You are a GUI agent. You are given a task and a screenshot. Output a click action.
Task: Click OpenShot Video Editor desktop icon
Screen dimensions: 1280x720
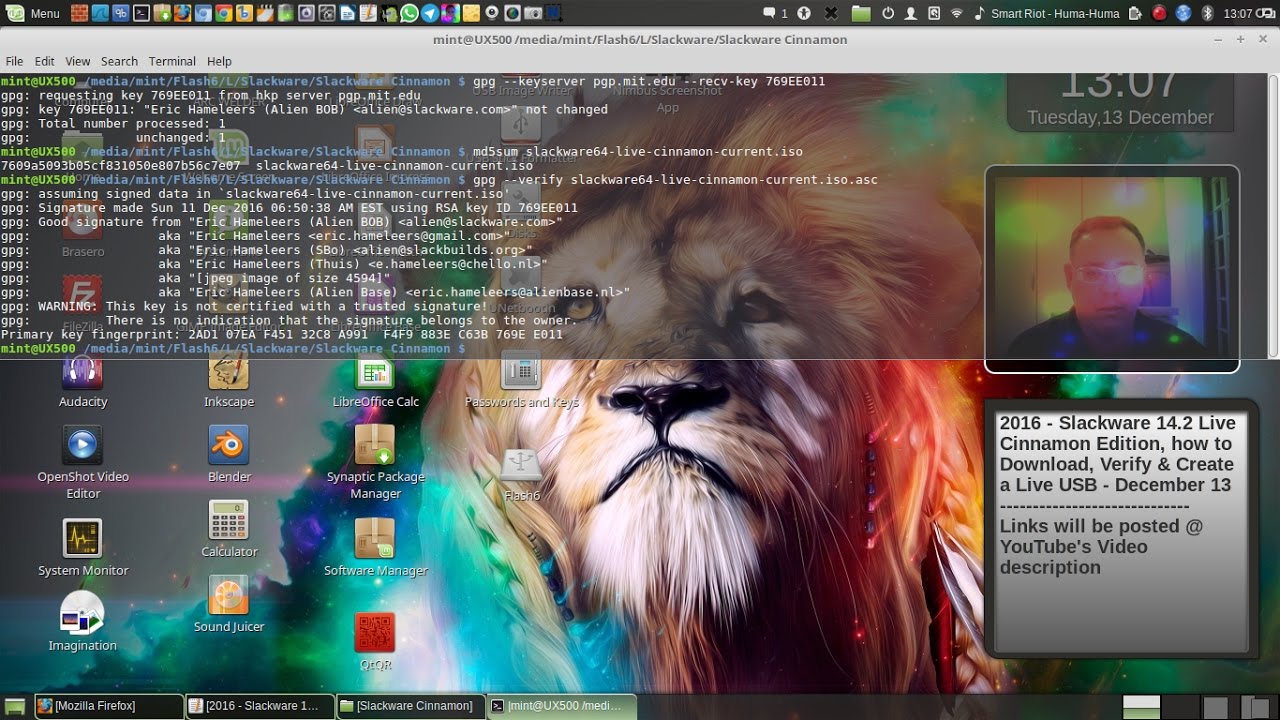pyautogui.click(x=83, y=462)
